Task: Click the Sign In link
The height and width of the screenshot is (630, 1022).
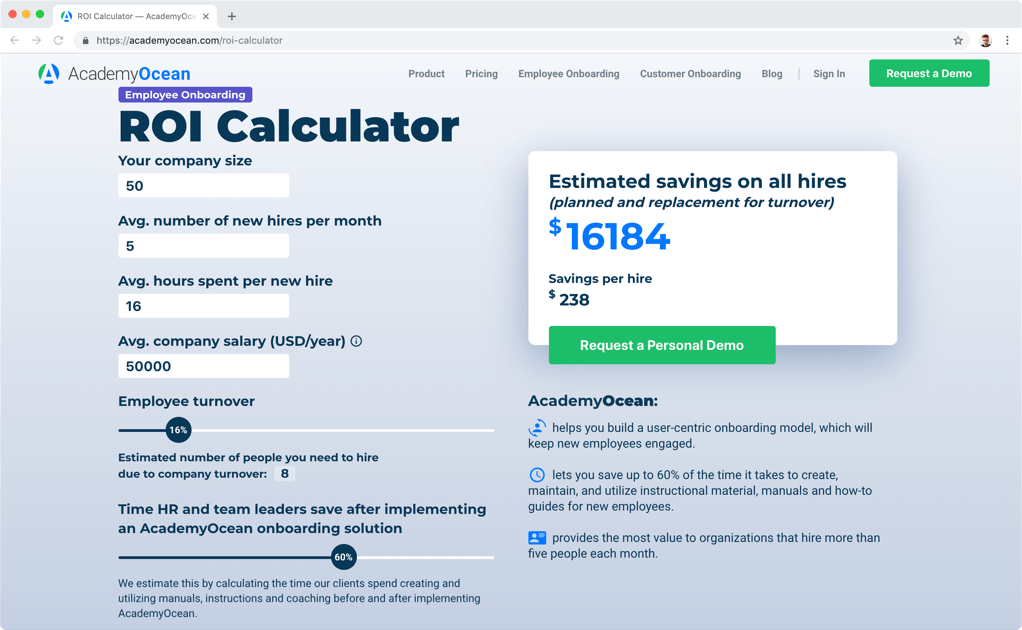Action: (829, 74)
